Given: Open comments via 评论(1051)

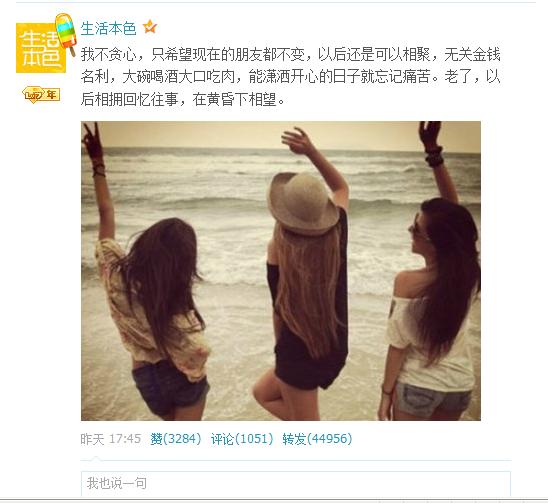Looking at the screenshot, I should [x=242, y=439].
